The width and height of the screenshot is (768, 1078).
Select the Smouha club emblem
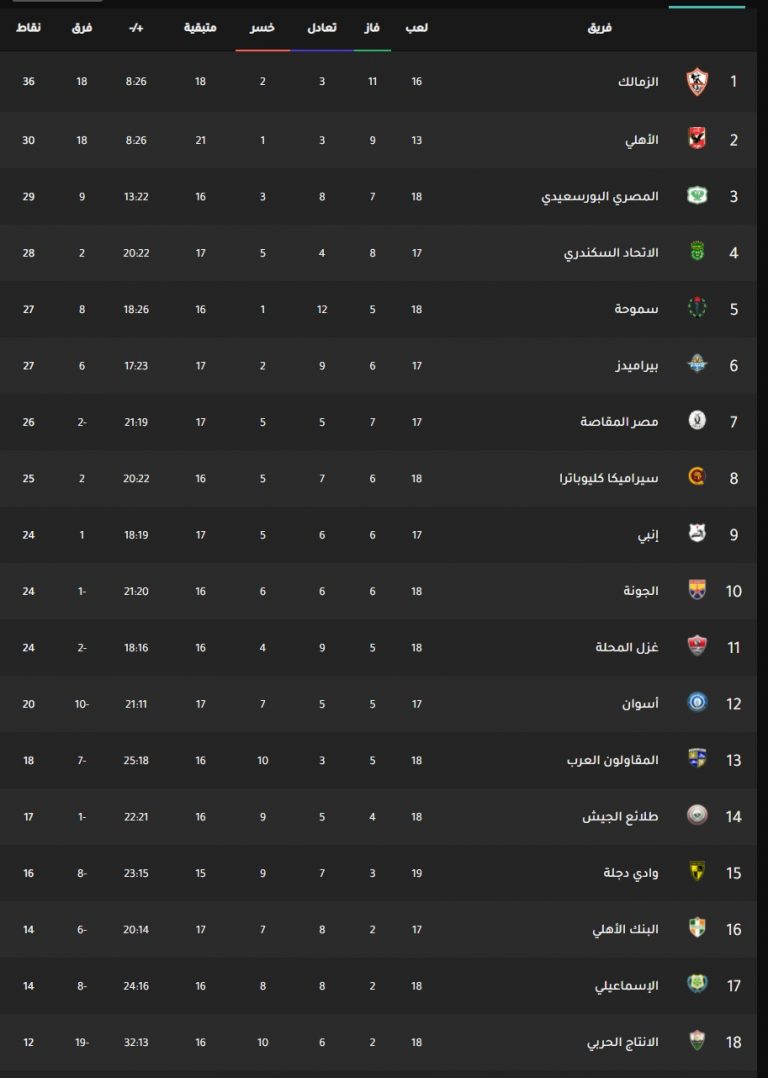pos(697,308)
